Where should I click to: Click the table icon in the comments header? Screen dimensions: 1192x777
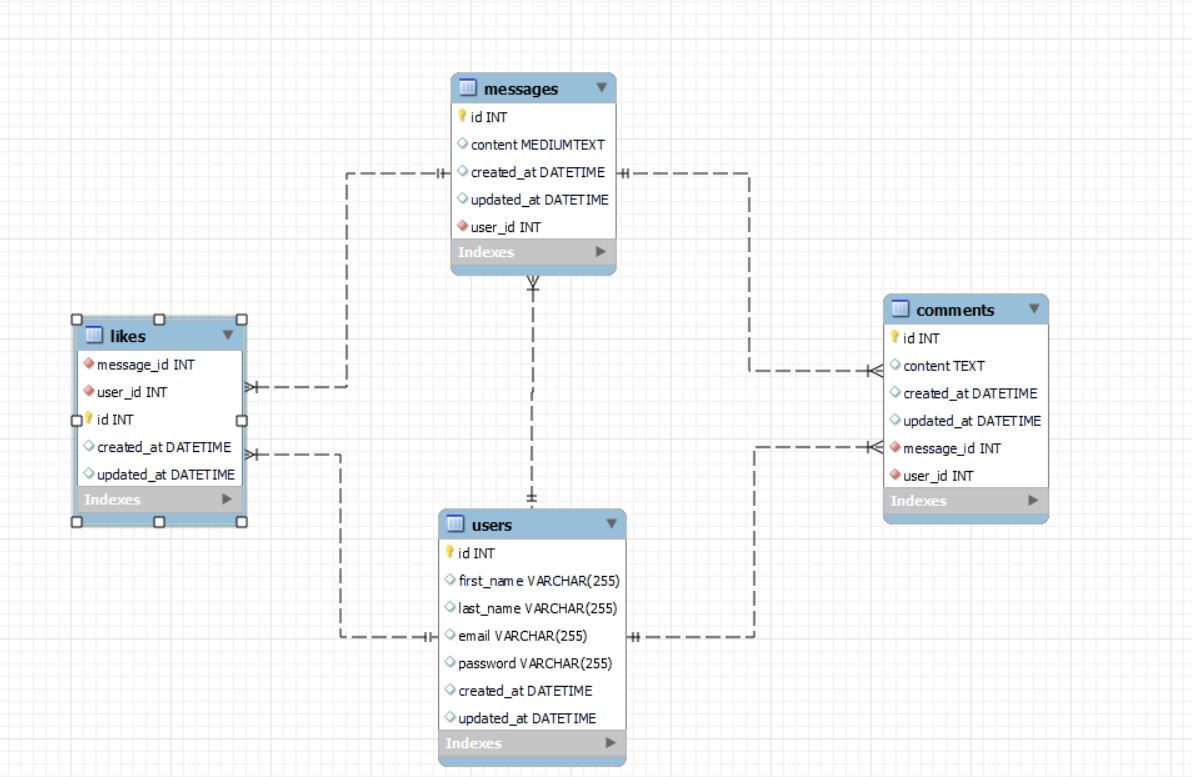coord(899,310)
